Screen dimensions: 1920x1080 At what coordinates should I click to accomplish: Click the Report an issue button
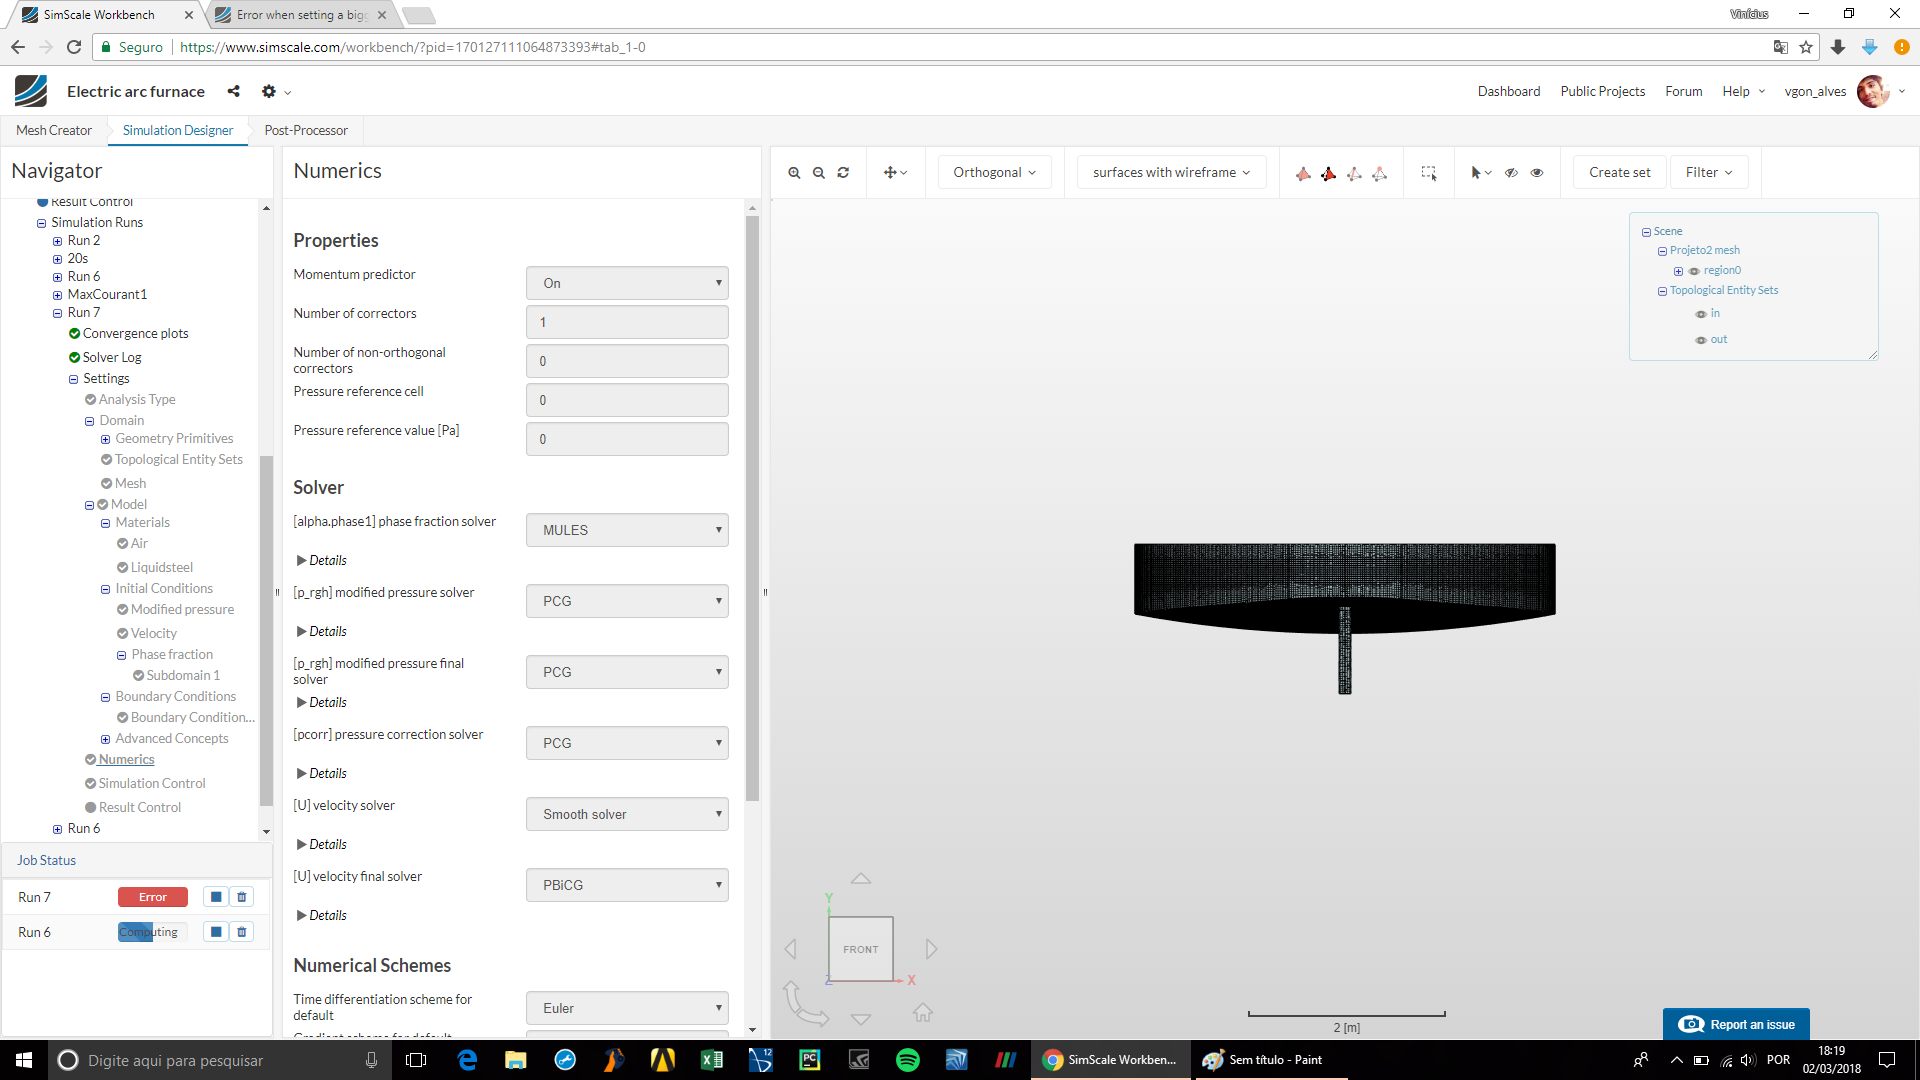(1736, 1024)
